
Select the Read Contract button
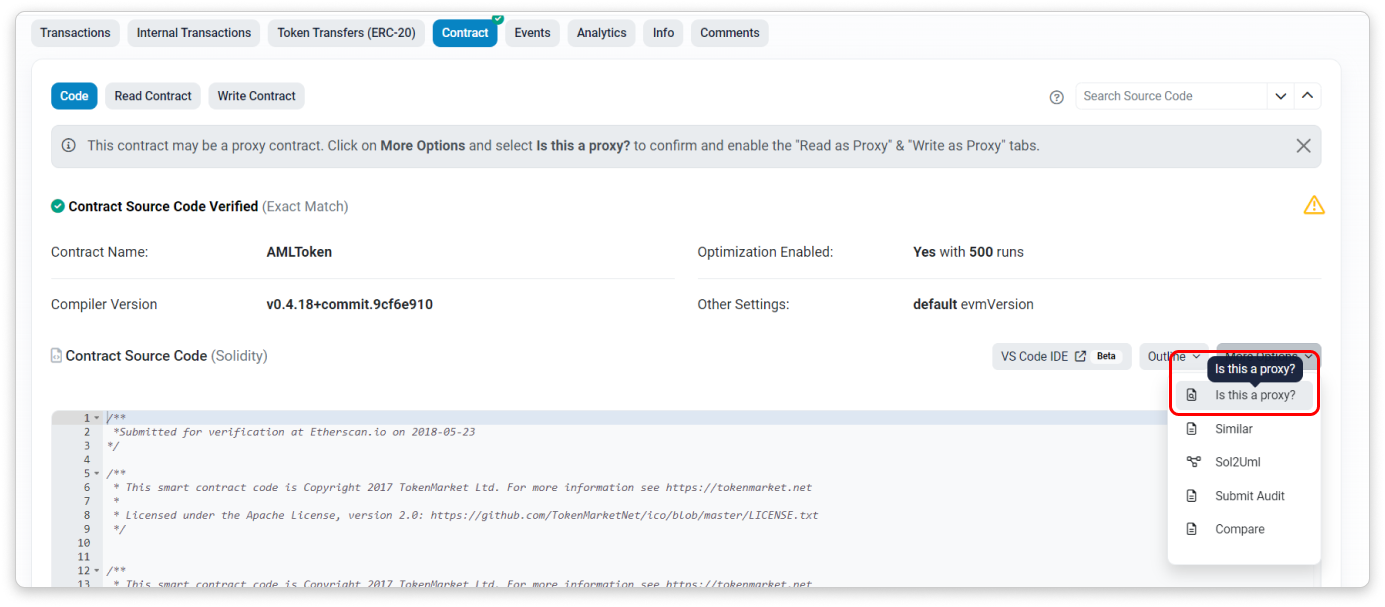click(x=153, y=96)
